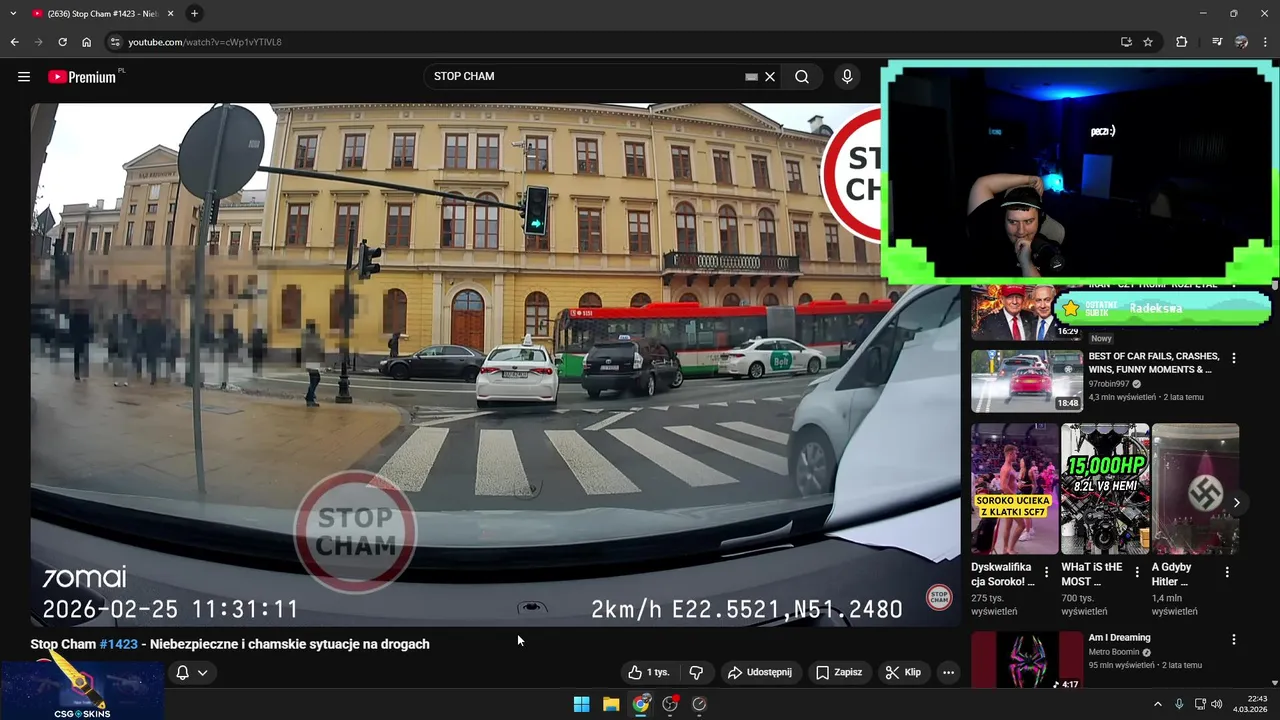Open on-screen keyboard icon in search box
The width and height of the screenshot is (1280, 720).
(751, 76)
